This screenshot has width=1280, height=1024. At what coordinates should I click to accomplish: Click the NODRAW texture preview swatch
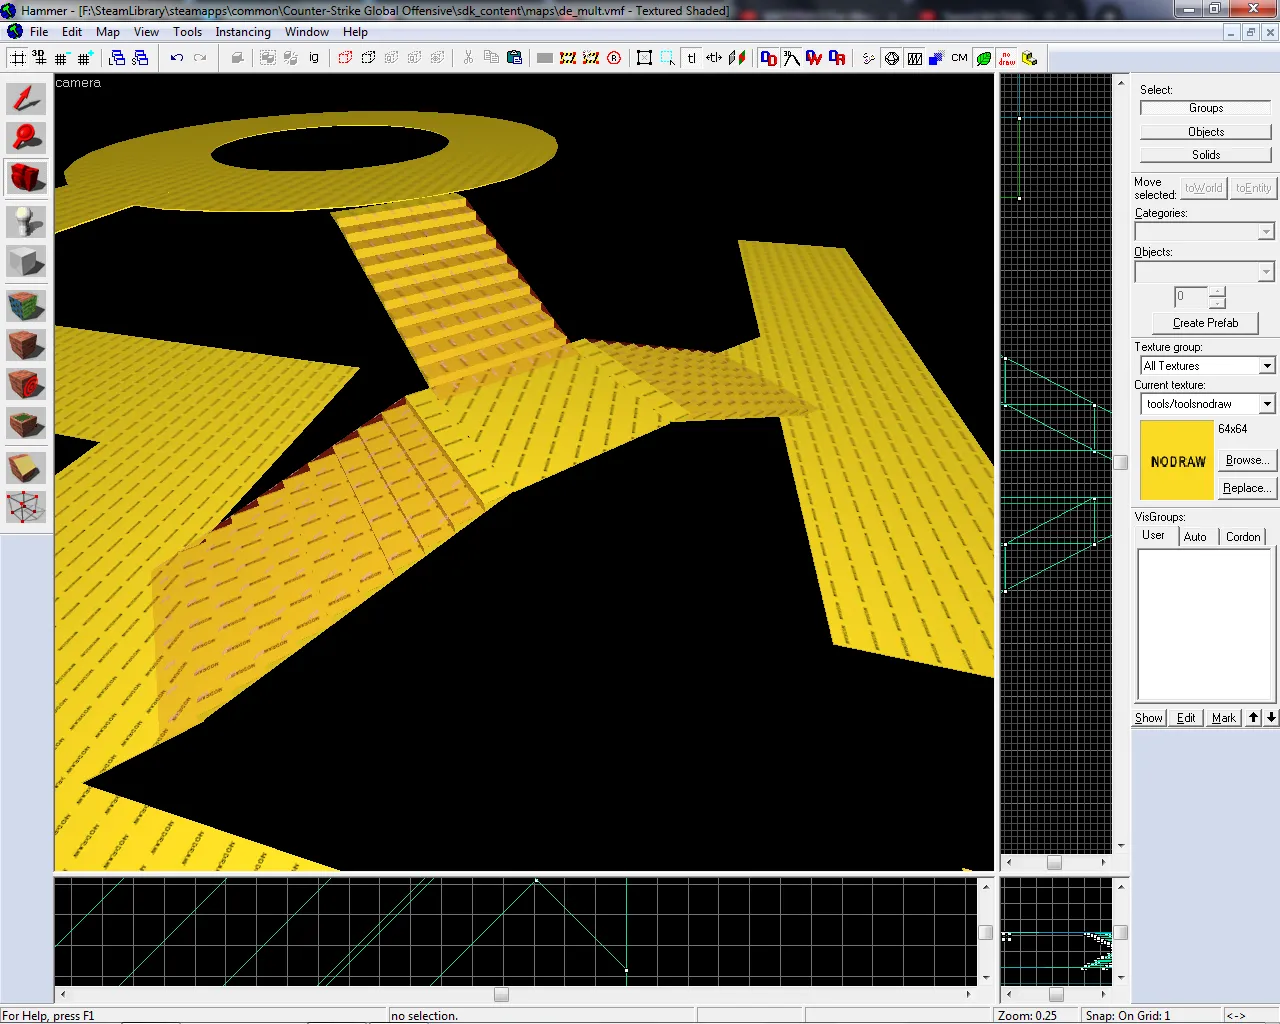[x=1177, y=460]
